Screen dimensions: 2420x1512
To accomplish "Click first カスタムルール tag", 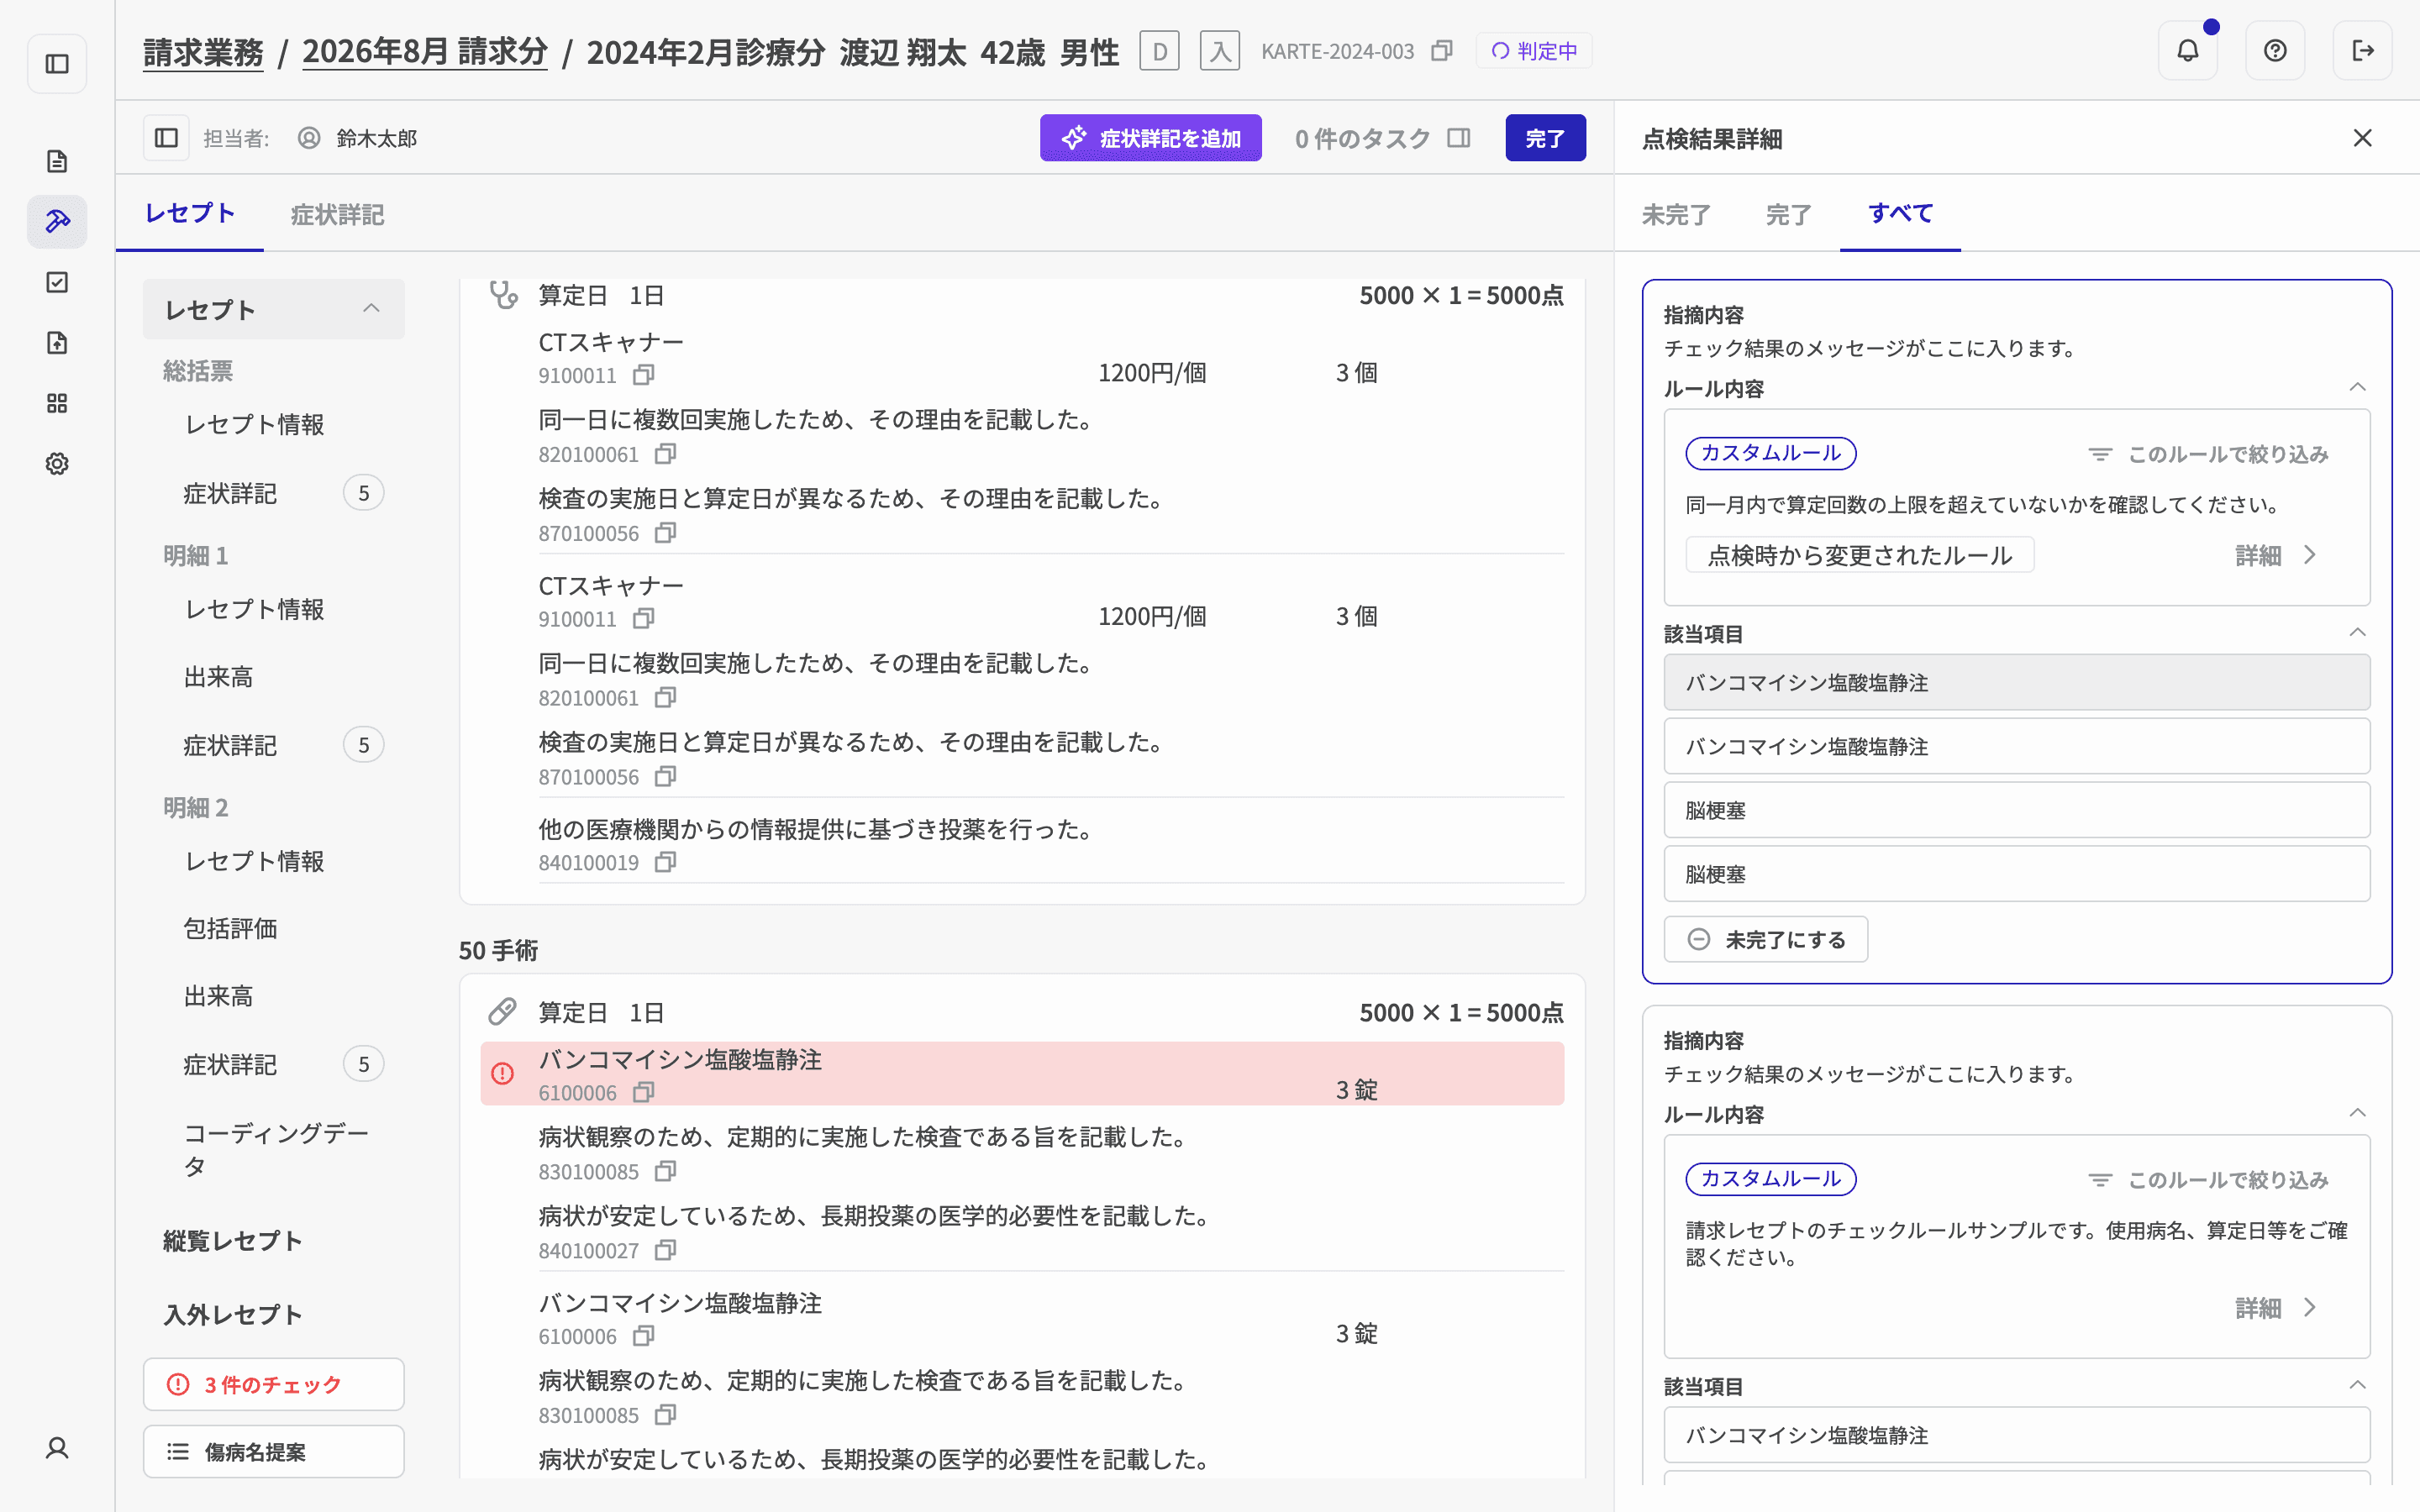I will point(1771,453).
